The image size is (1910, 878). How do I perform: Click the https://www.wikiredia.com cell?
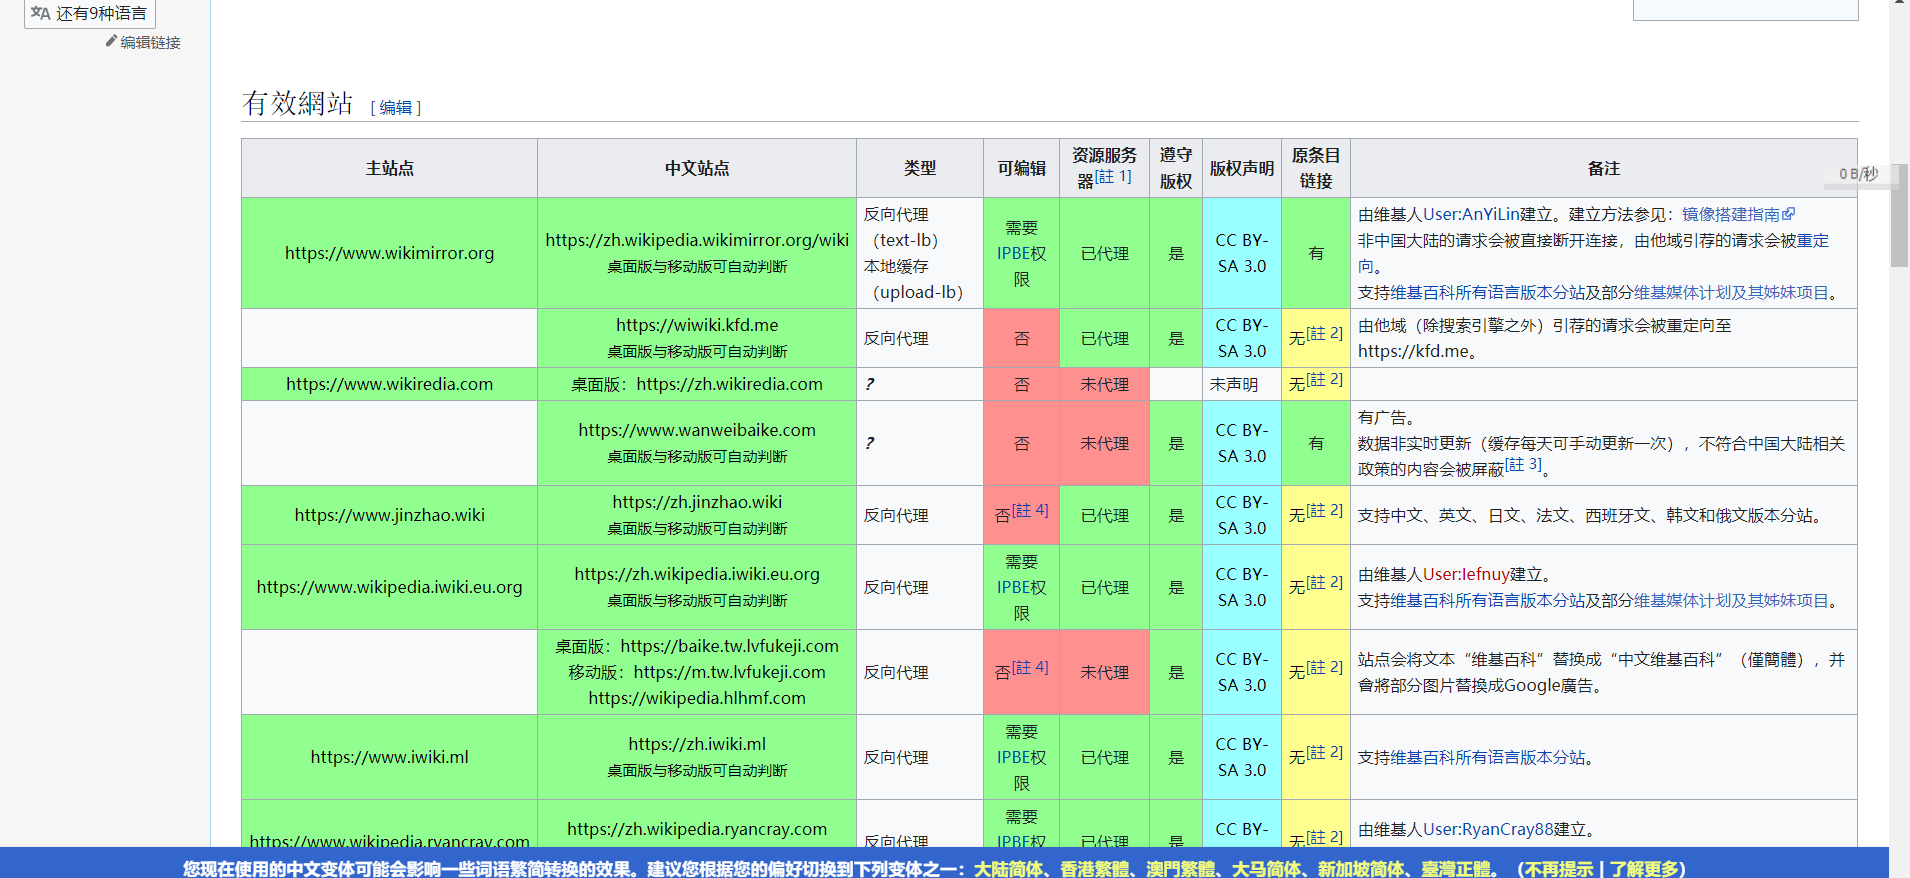click(x=390, y=384)
